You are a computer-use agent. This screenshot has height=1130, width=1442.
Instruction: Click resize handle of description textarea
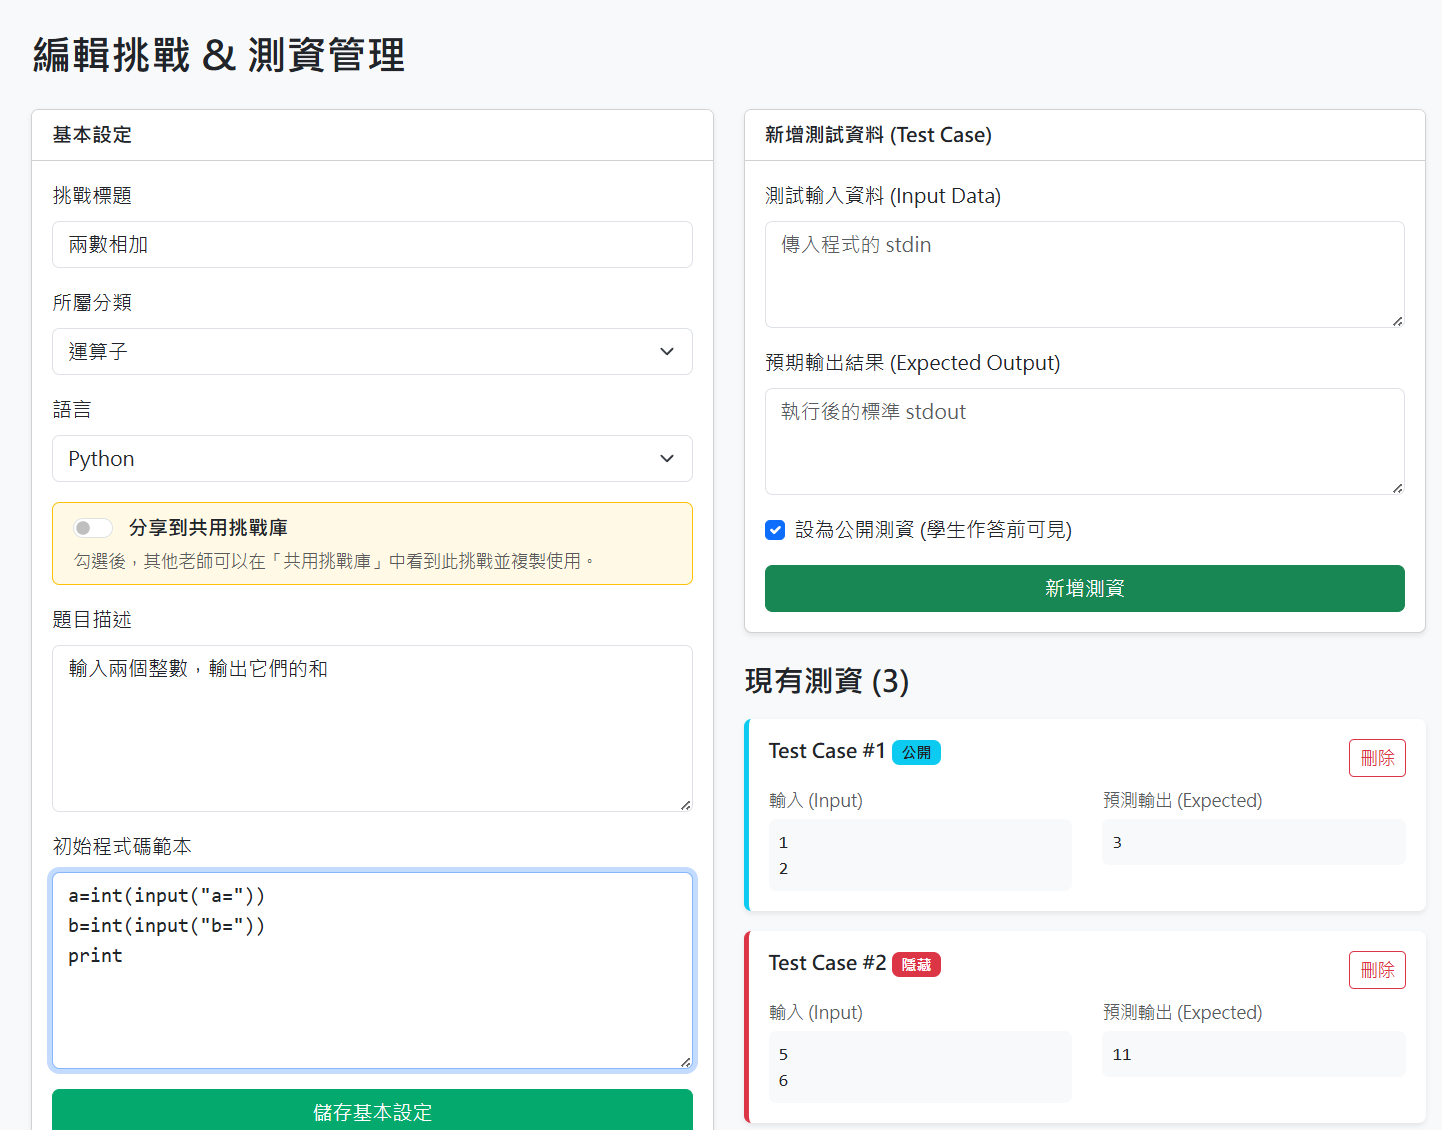tap(685, 805)
